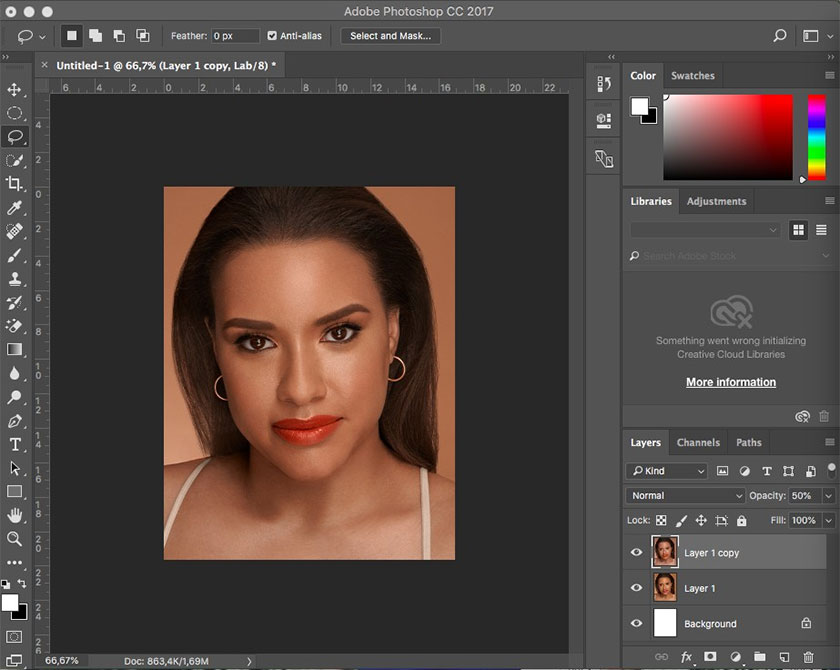Select the Hand tool
Image resolution: width=840 pixels, height=670 pixels.
coord(14,515)
